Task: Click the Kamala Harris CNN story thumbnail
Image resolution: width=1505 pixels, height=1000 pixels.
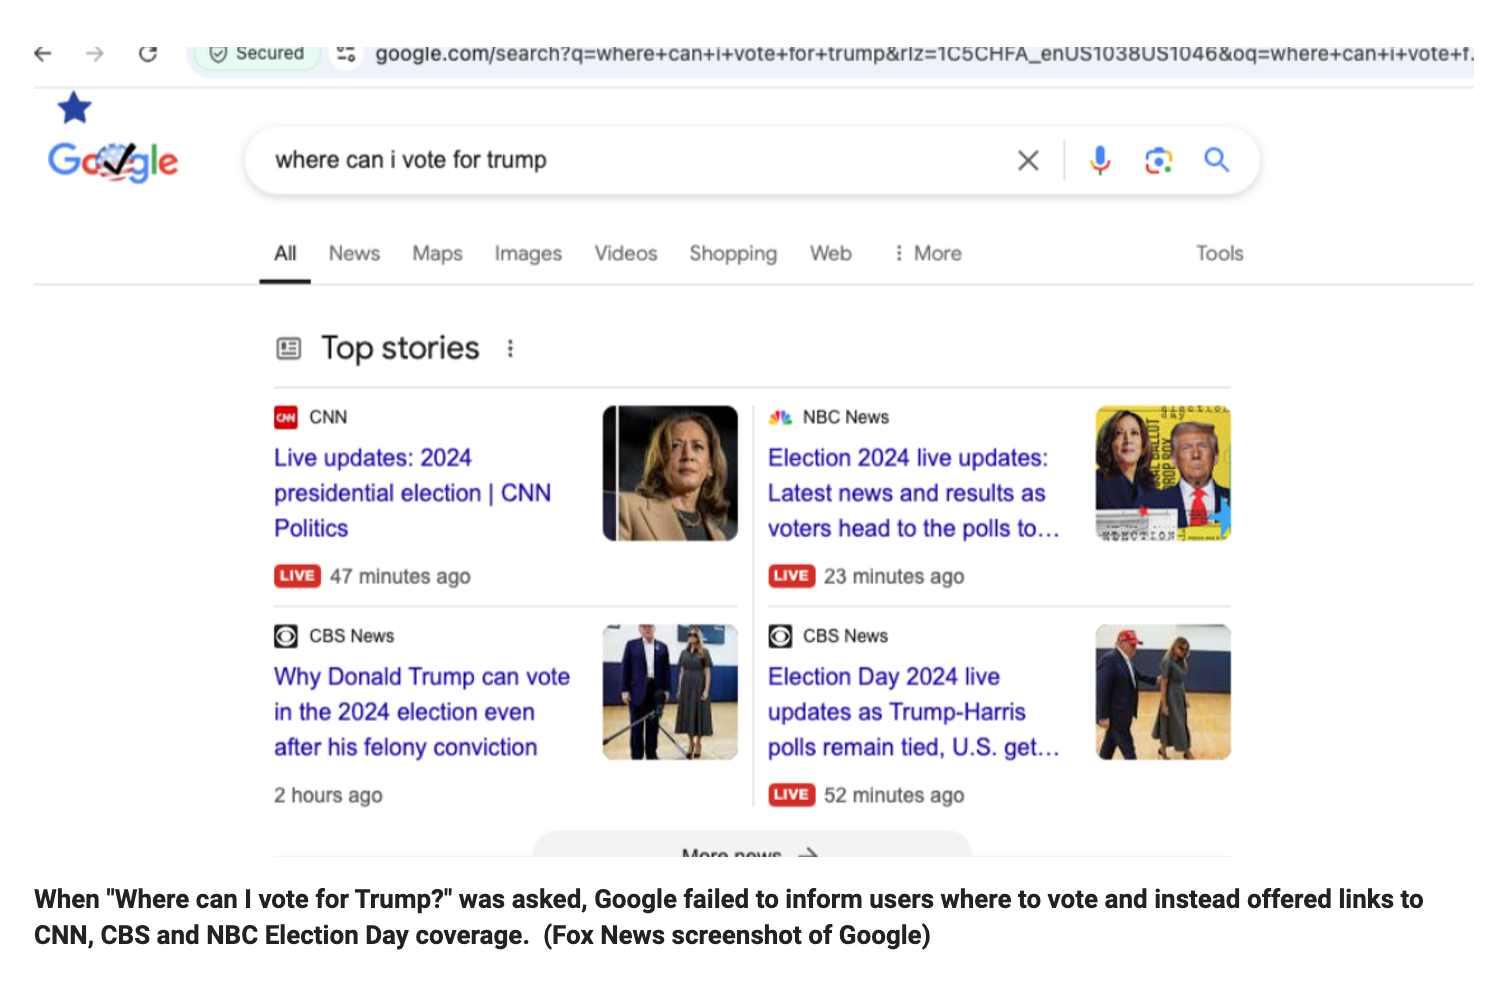Action: tap(670, 473)
